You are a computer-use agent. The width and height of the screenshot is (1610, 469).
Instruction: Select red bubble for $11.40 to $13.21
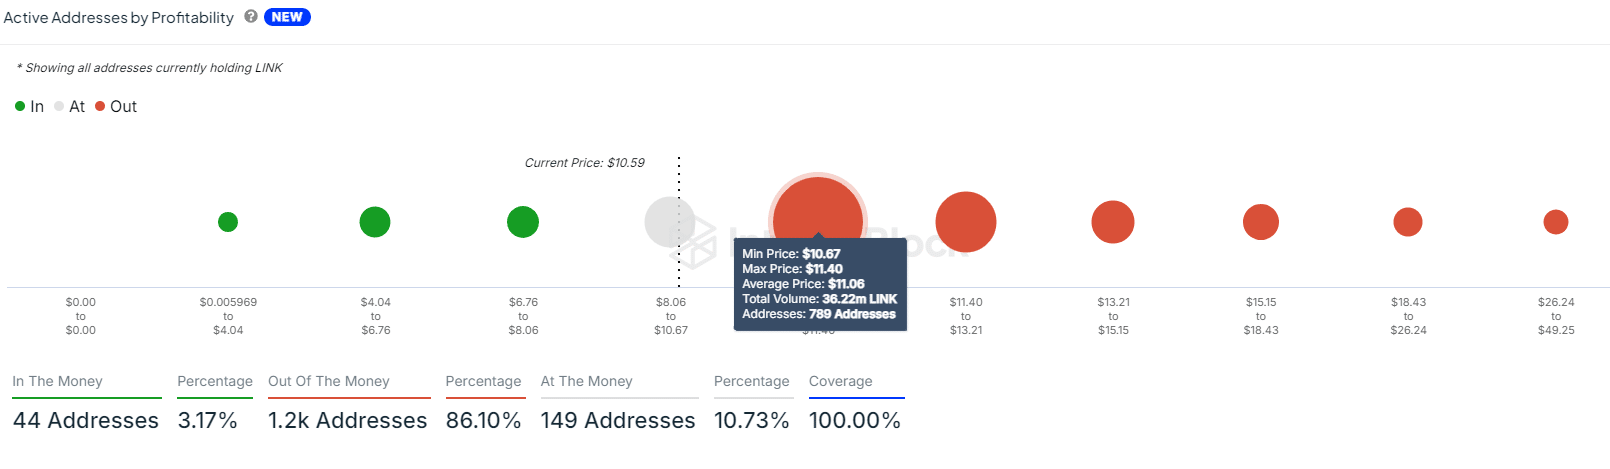coord(966,222)
